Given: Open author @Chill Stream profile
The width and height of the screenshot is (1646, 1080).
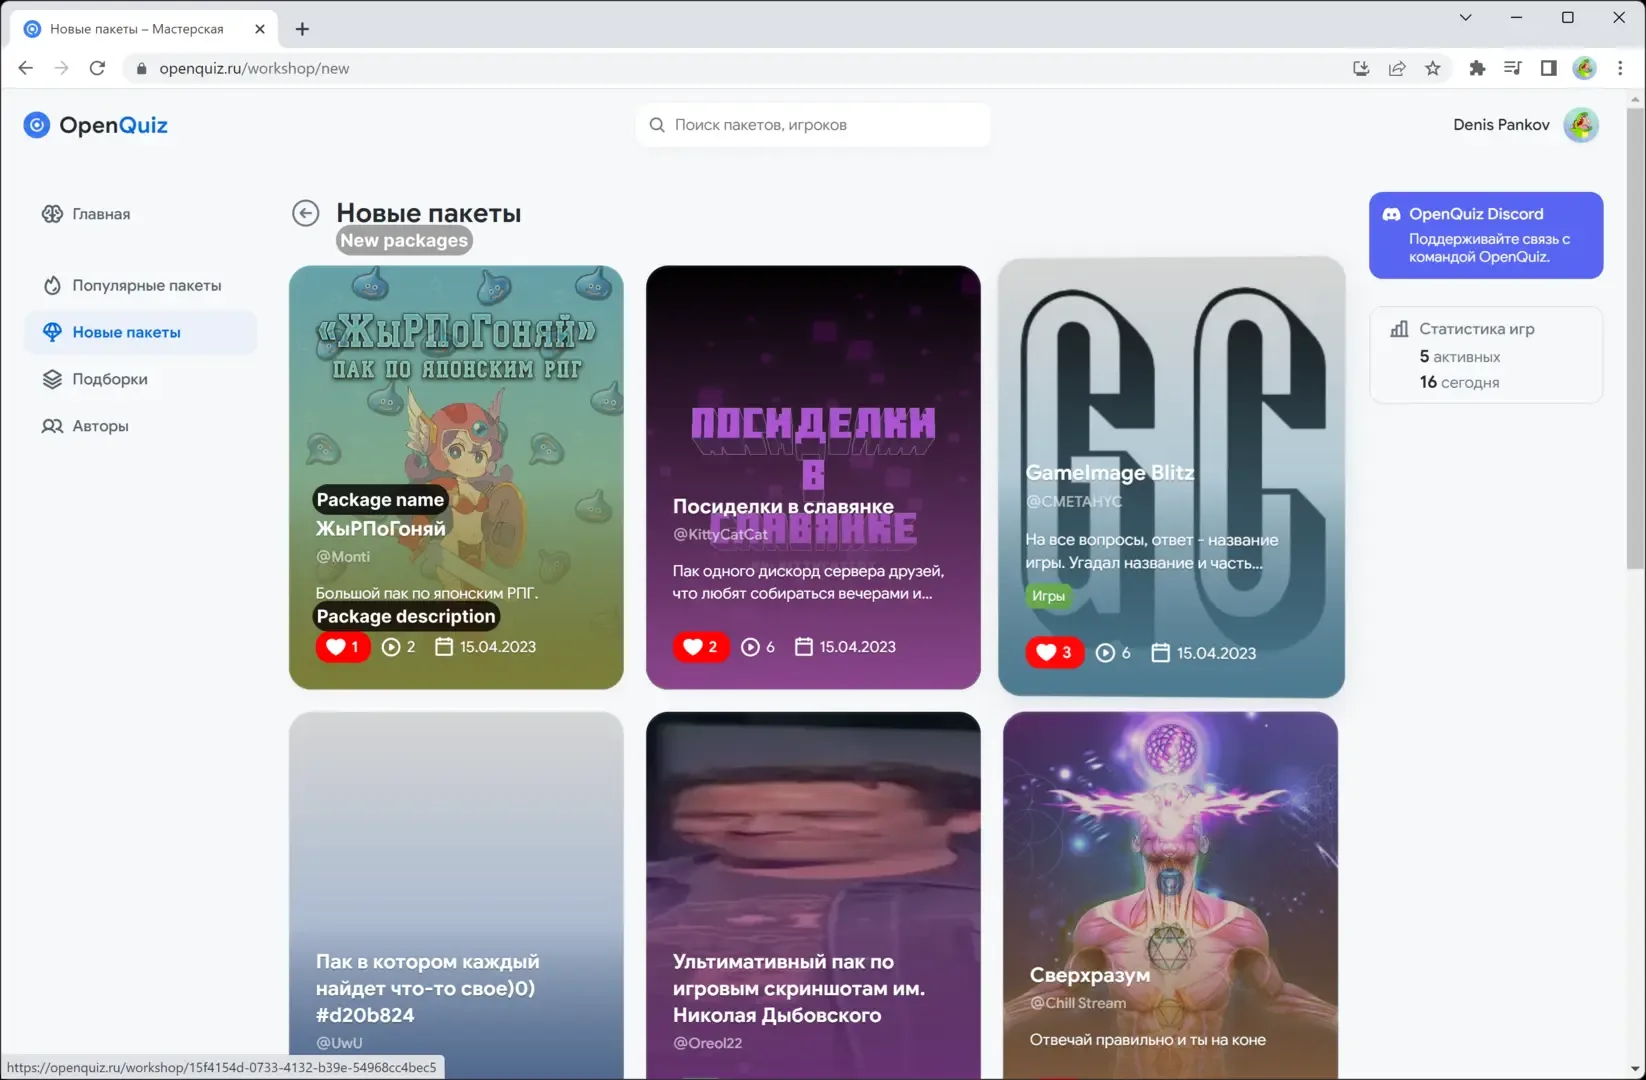Looking at the screenshot, I should point(1078,1003).
